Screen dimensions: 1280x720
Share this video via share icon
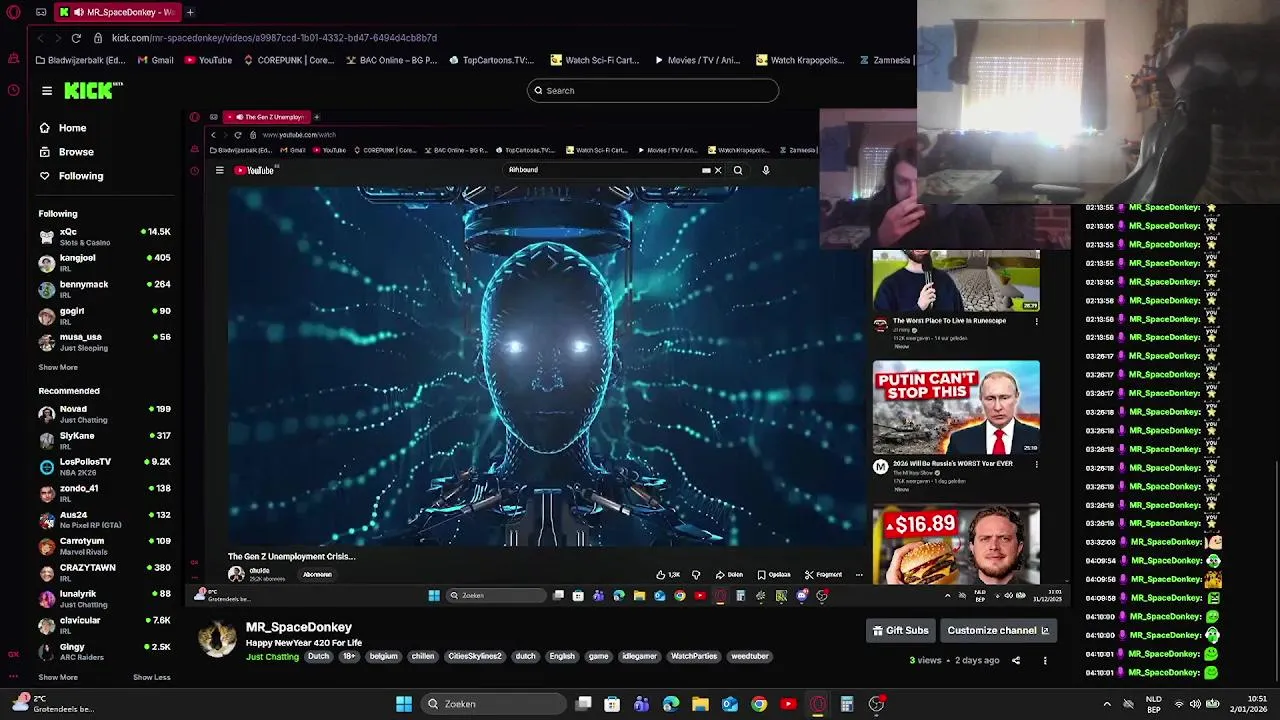coord(1016,661)
